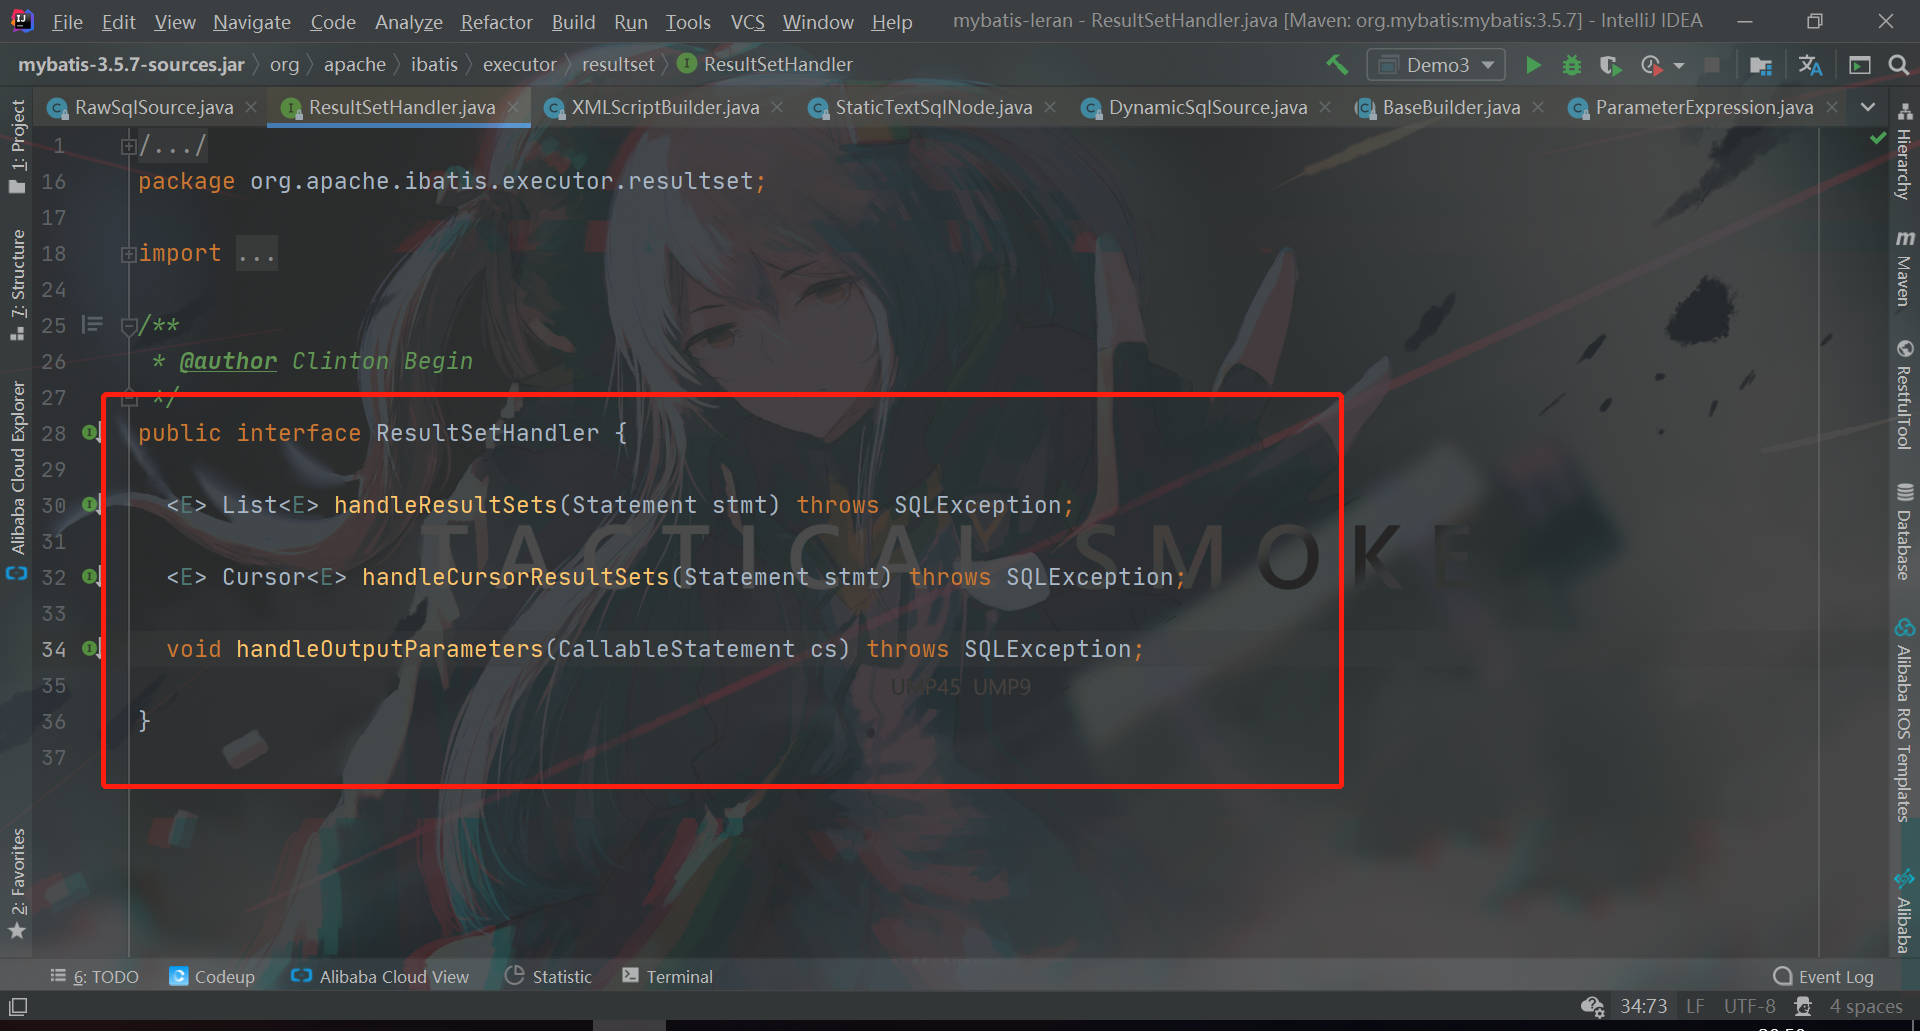Open Project Structure dialog icon
1920x1031 pixels.
point(1761,65)
